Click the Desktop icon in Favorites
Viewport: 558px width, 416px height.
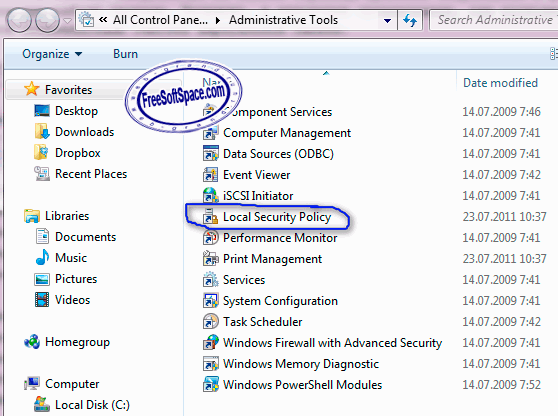pyautogui.click(x=42, y=111)
